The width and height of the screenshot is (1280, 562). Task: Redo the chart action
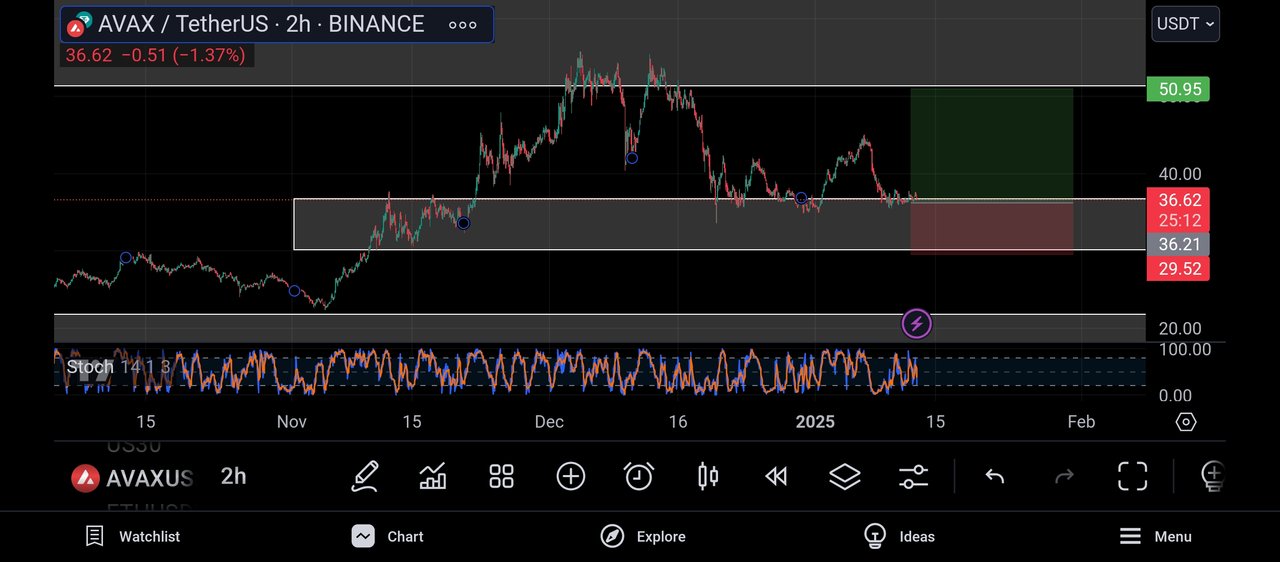click(1064, 477)
